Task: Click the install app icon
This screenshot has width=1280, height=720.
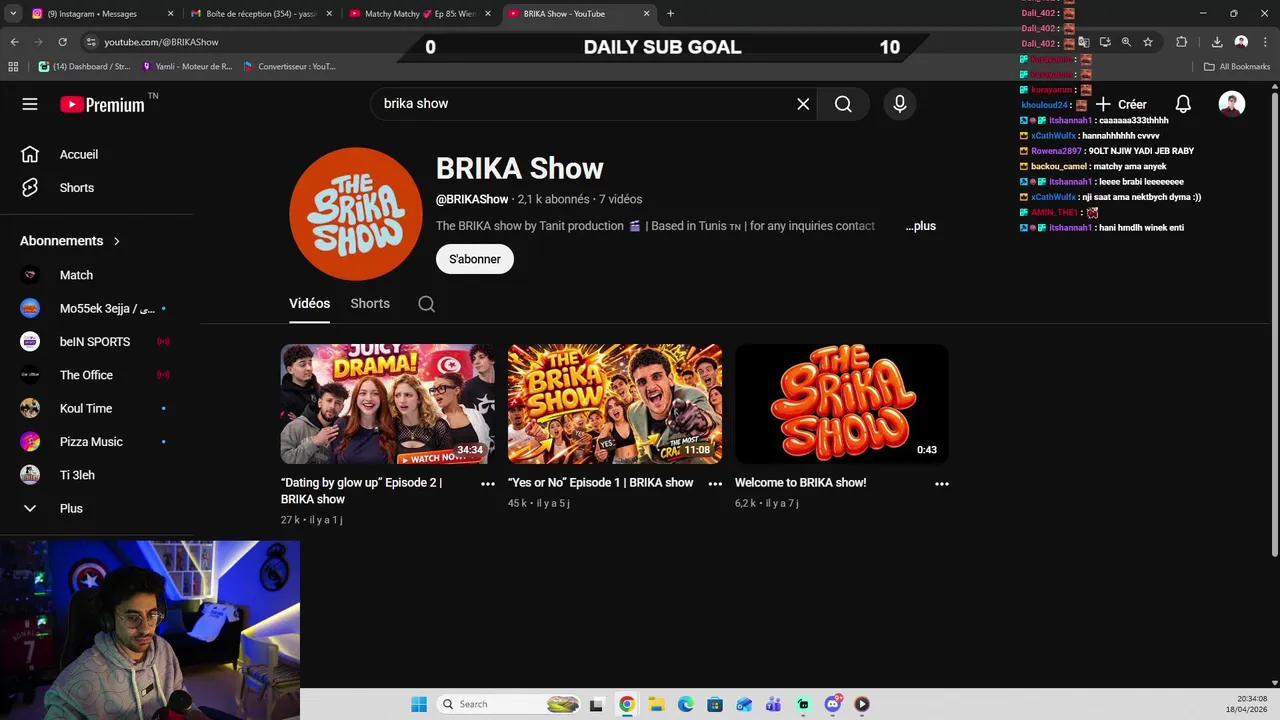Action: 1105,42
